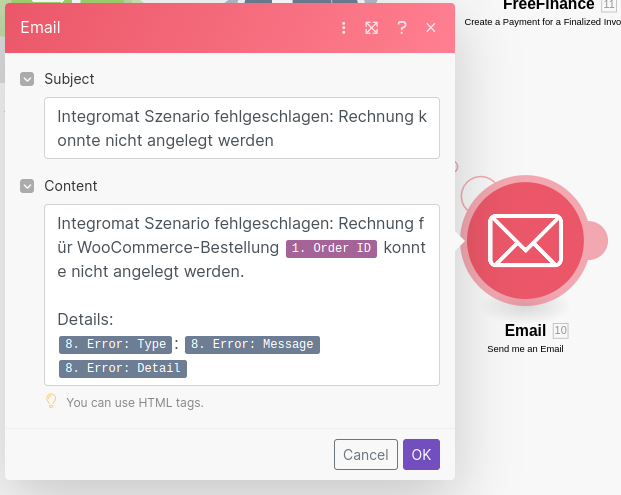Select the '1. Order ID' variable pill
This screenshot has width=621, height=495.
[331, 249]
